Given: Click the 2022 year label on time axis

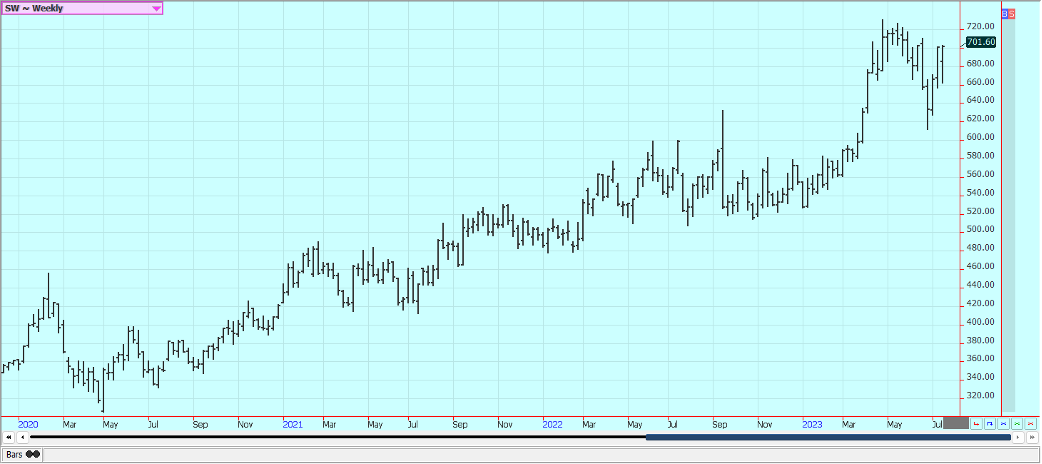Looking at the screenshot, I should pos(552,423).
